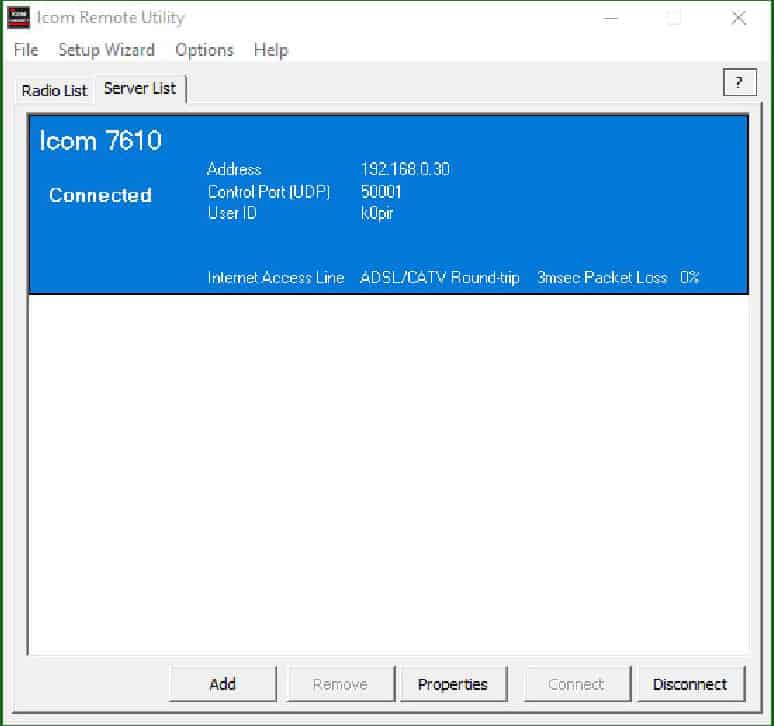Image resolution: width=774 pixels, height=726 pixels.
Task: Click the control port value 50001
Action: click(381, 191)
